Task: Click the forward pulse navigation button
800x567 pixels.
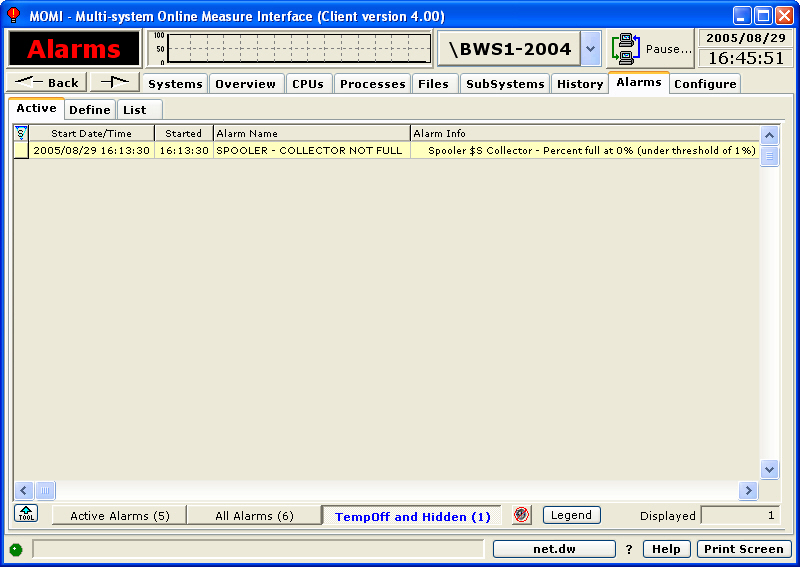Action: point(114,82)
